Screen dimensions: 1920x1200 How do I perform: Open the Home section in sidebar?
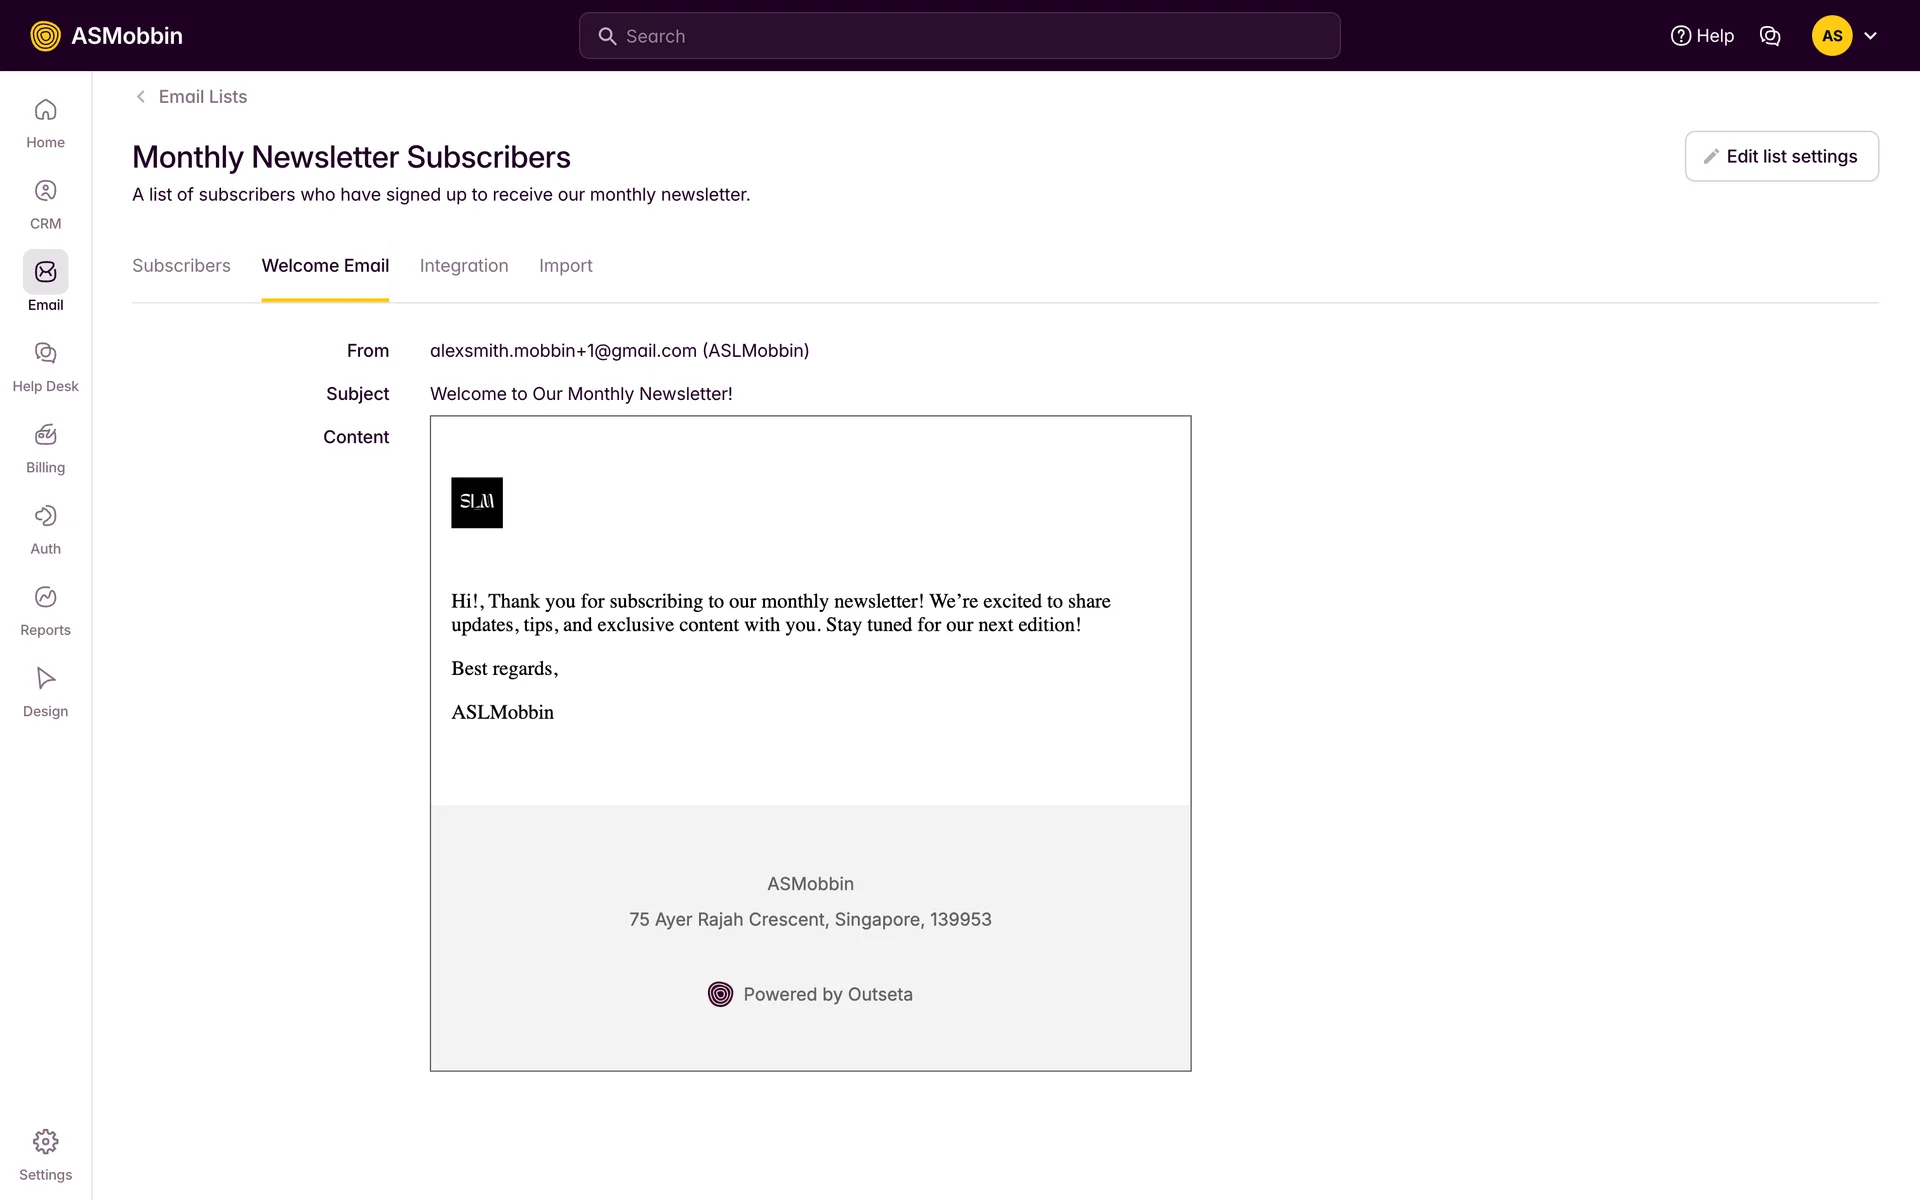45,122
